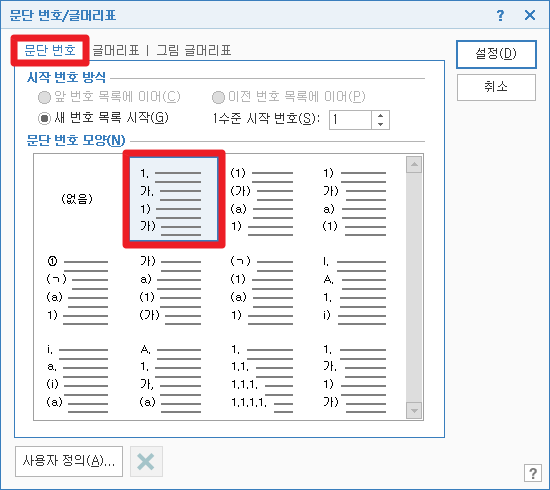Viewport: 550px width, 490px height.
Task: Click the 1수준 시작 번호 input field
Action: click(350, 120)
